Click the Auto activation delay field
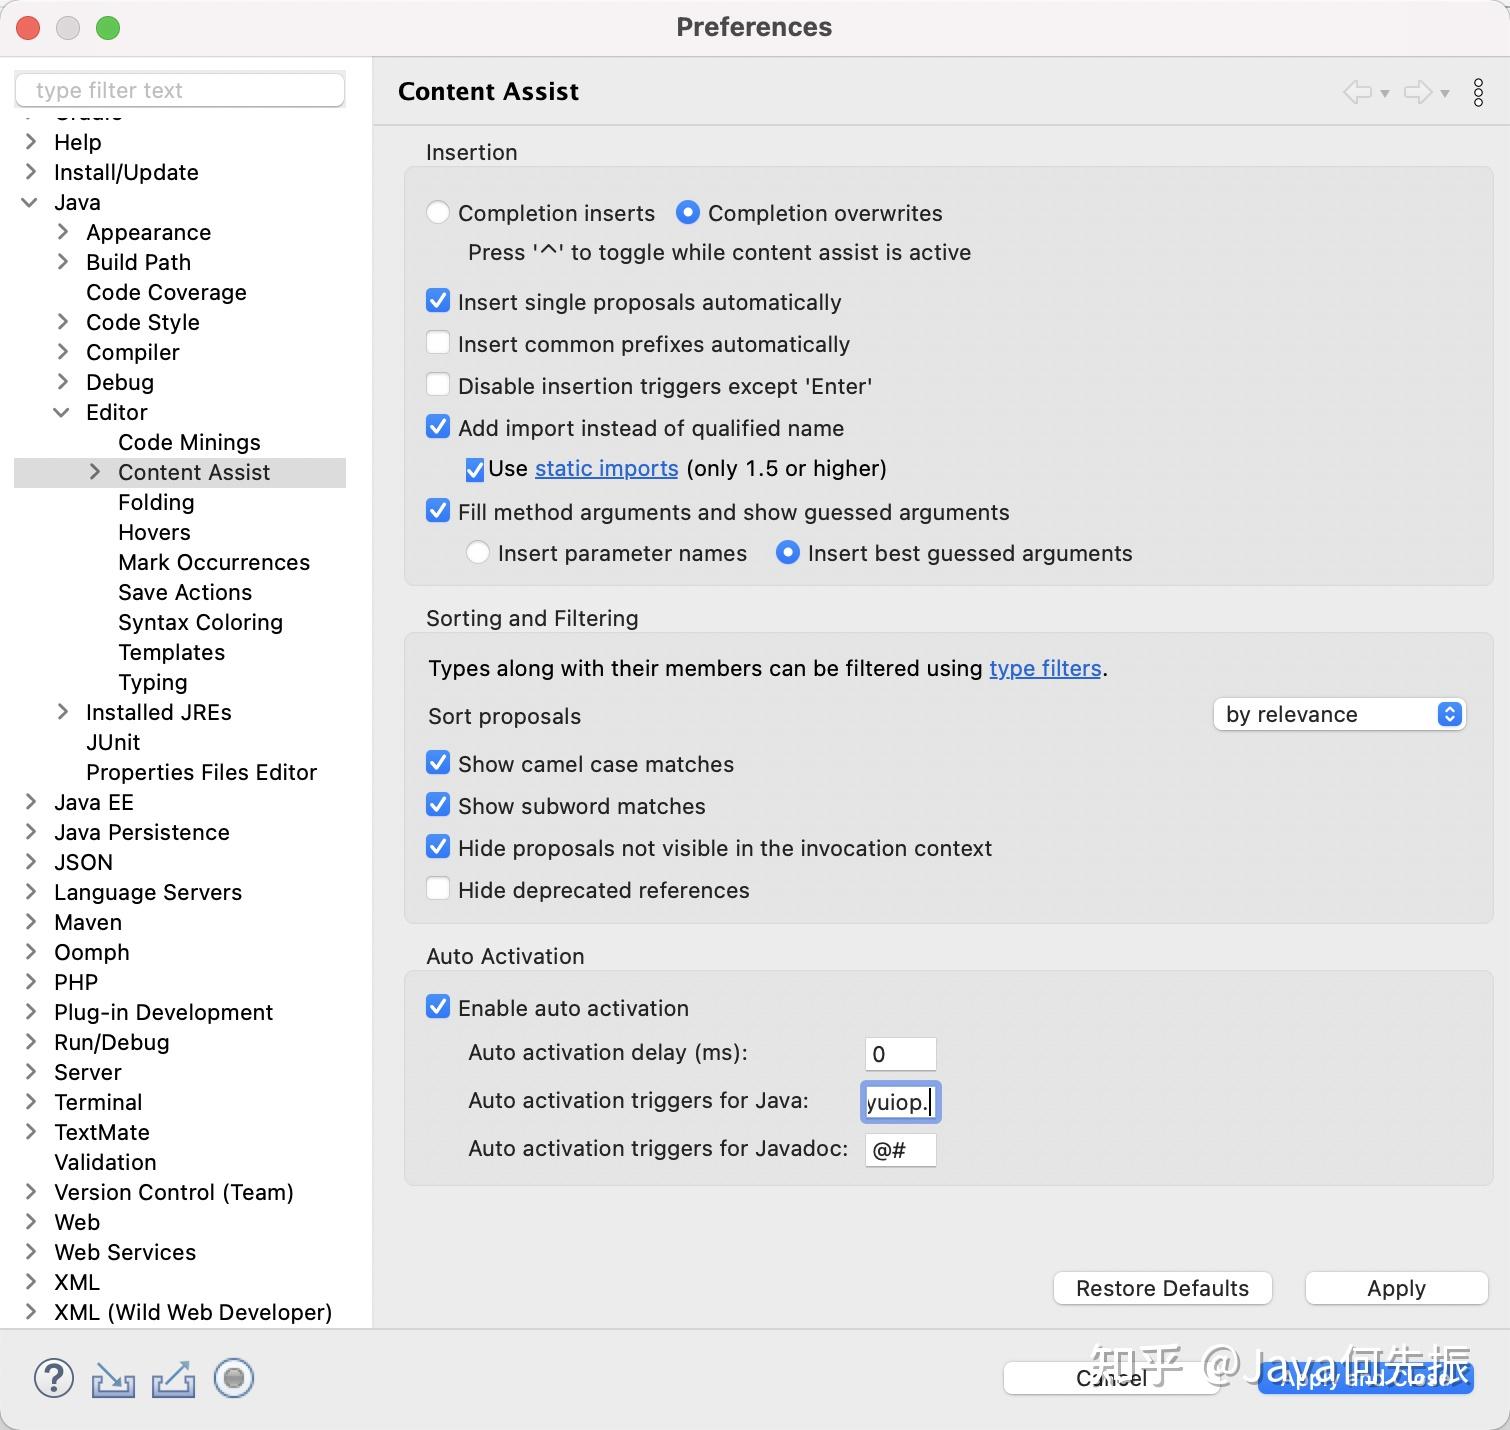This screenshot has height=1430, width=1510. [900, 1054]
